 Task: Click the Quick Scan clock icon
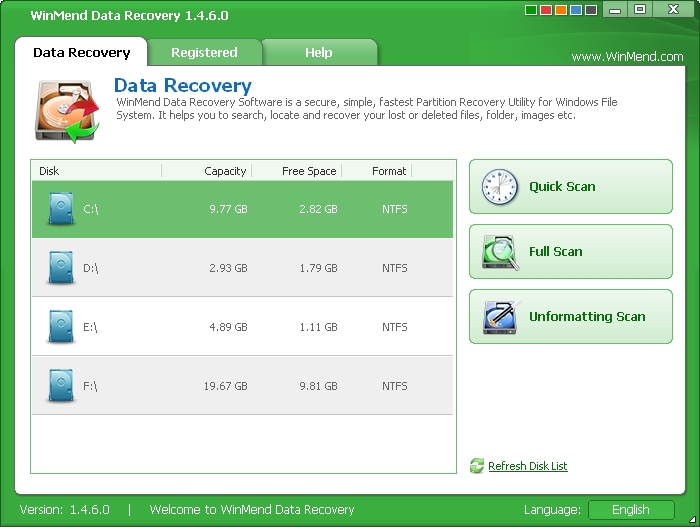[x=500, y=187]
